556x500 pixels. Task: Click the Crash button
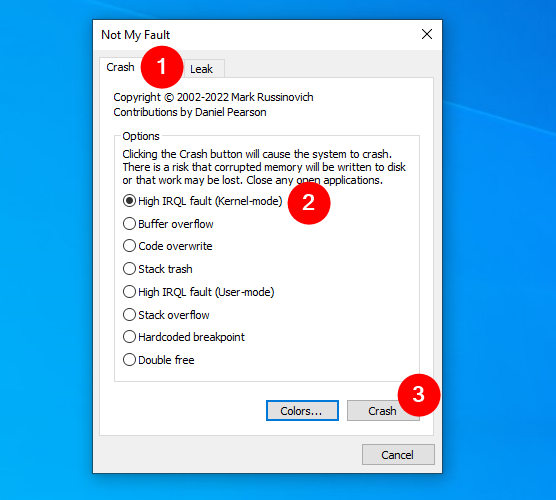[383, 411]
